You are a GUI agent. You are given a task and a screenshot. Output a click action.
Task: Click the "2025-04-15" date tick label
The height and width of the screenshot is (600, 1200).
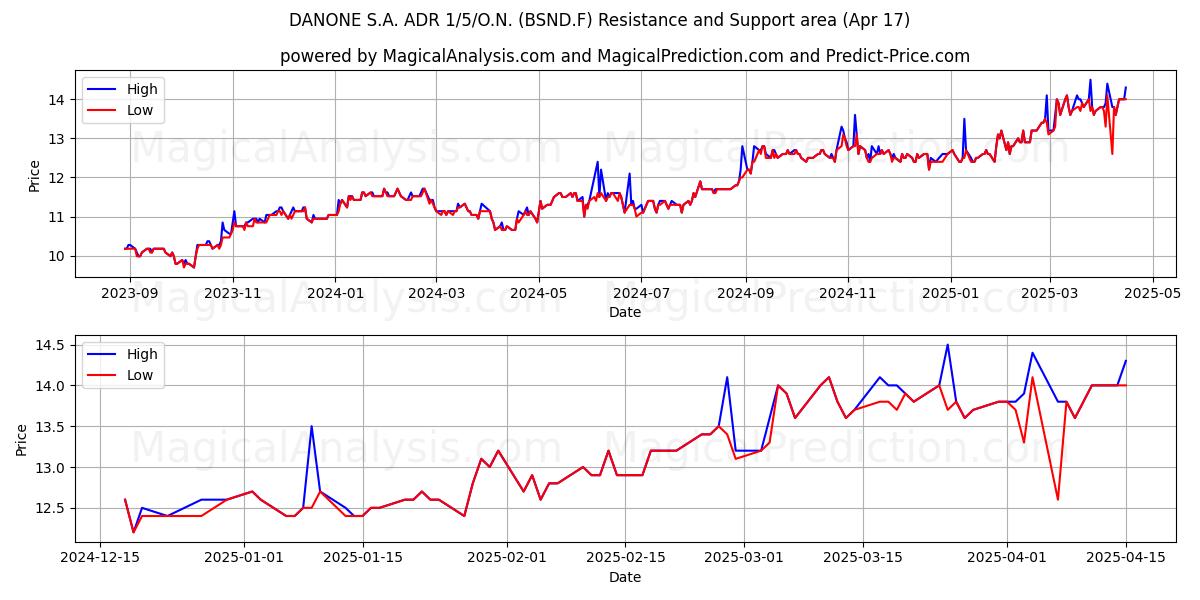[x=1126, y=558]
